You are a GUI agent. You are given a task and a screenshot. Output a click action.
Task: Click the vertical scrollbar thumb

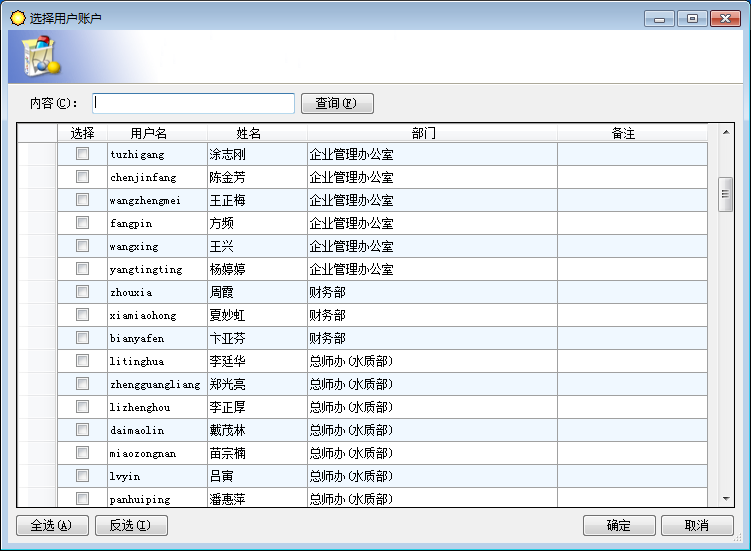coord(726,194)
